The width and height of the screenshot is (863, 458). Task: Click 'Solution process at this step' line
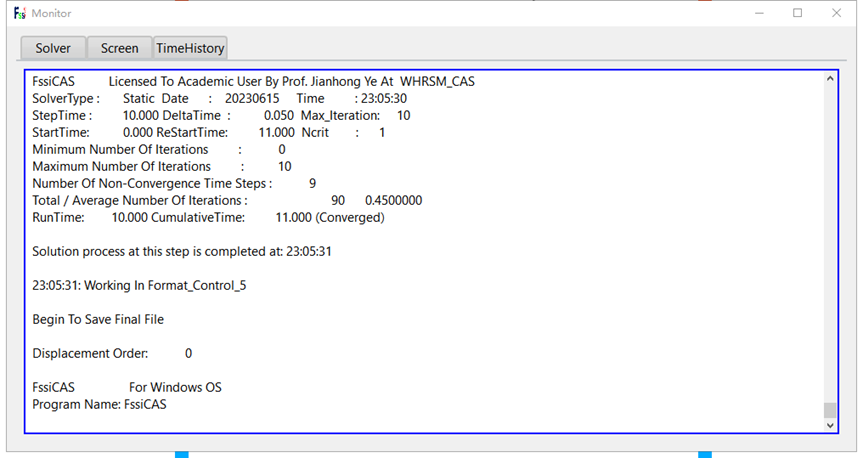(182, 252)
